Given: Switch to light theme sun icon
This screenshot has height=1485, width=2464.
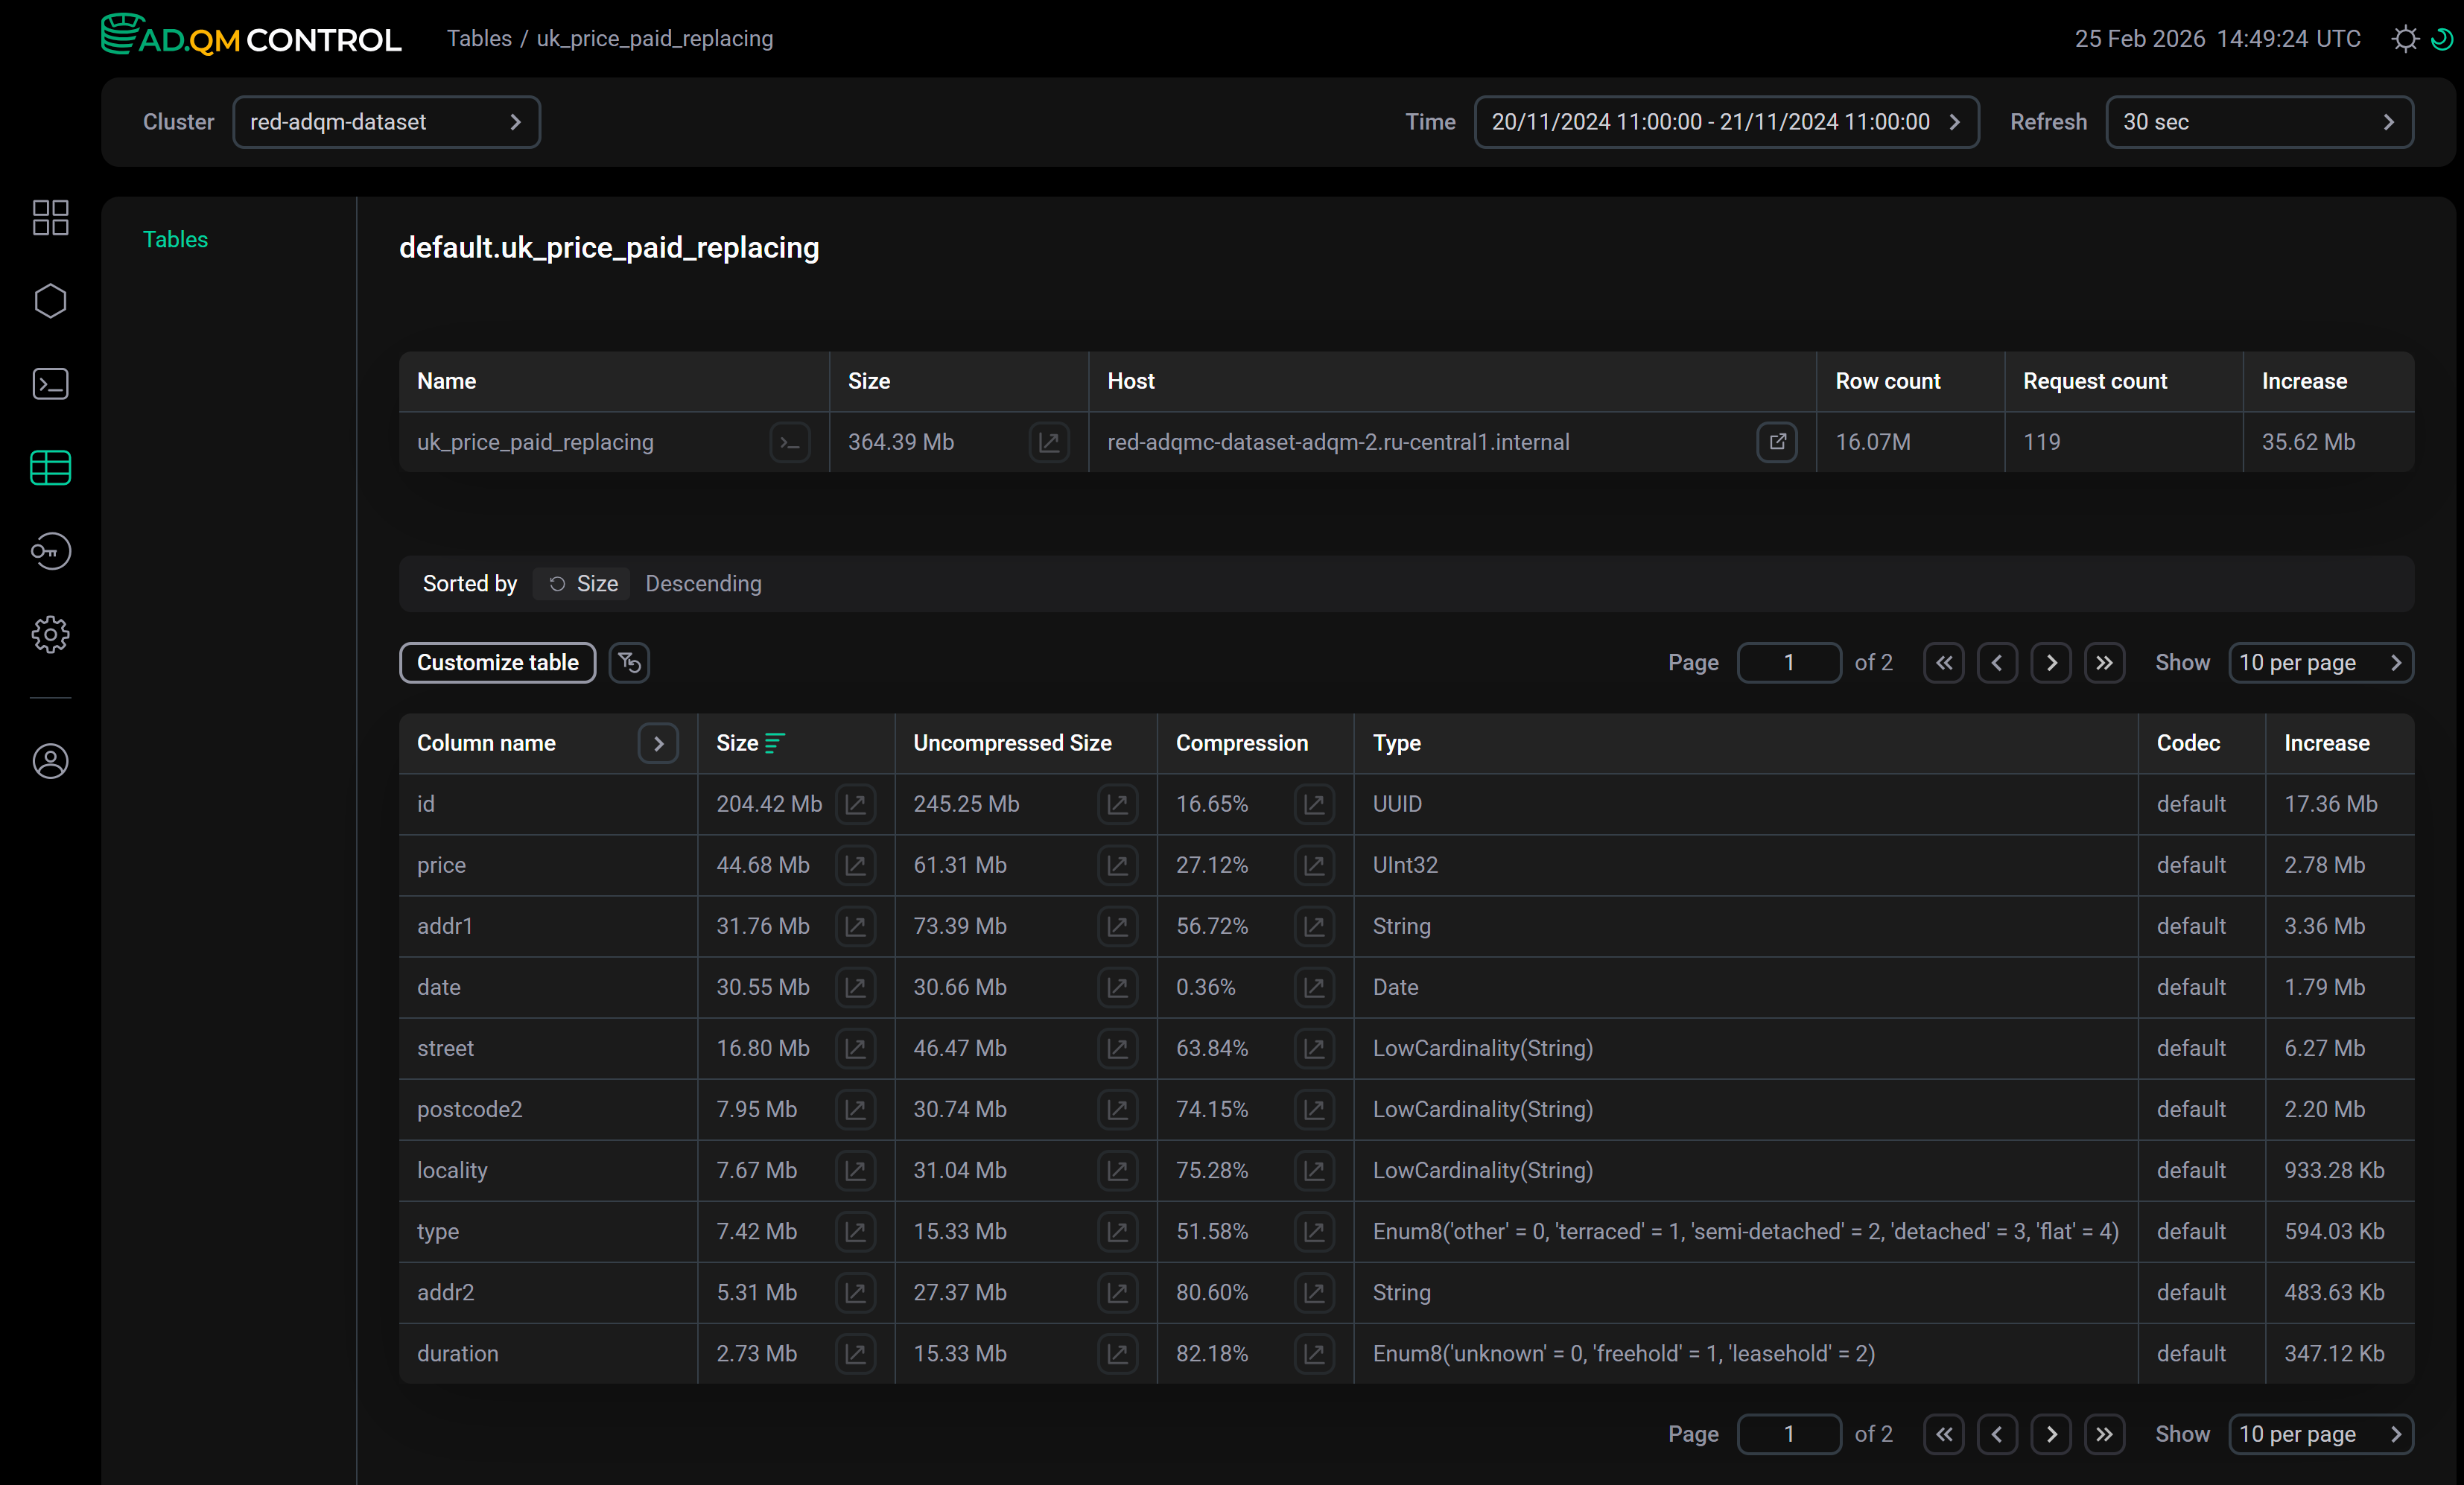Looking at the screenshot, I should [x=2405, y=39].
